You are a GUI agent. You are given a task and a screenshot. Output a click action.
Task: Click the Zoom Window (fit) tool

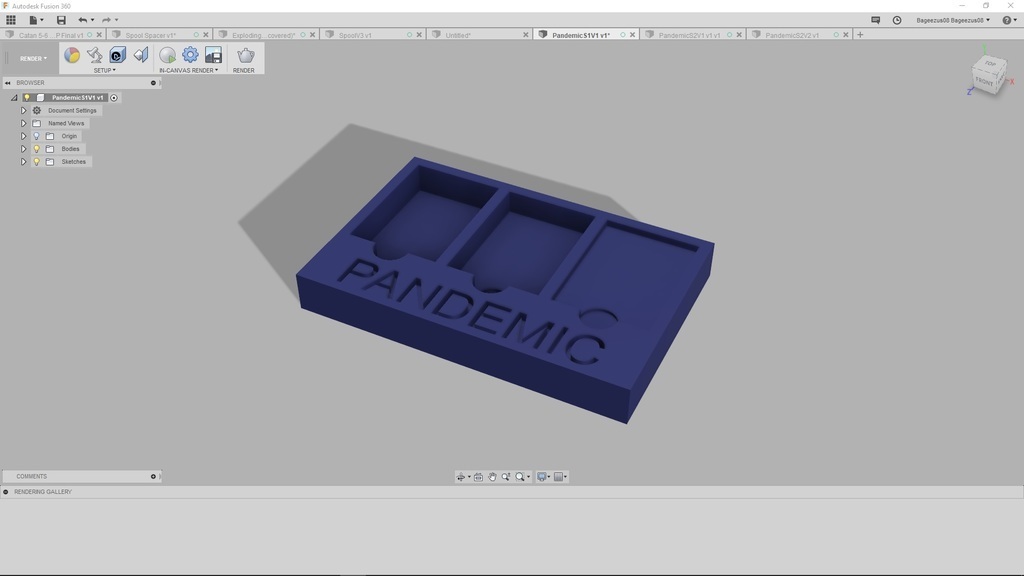pos(520,477)
